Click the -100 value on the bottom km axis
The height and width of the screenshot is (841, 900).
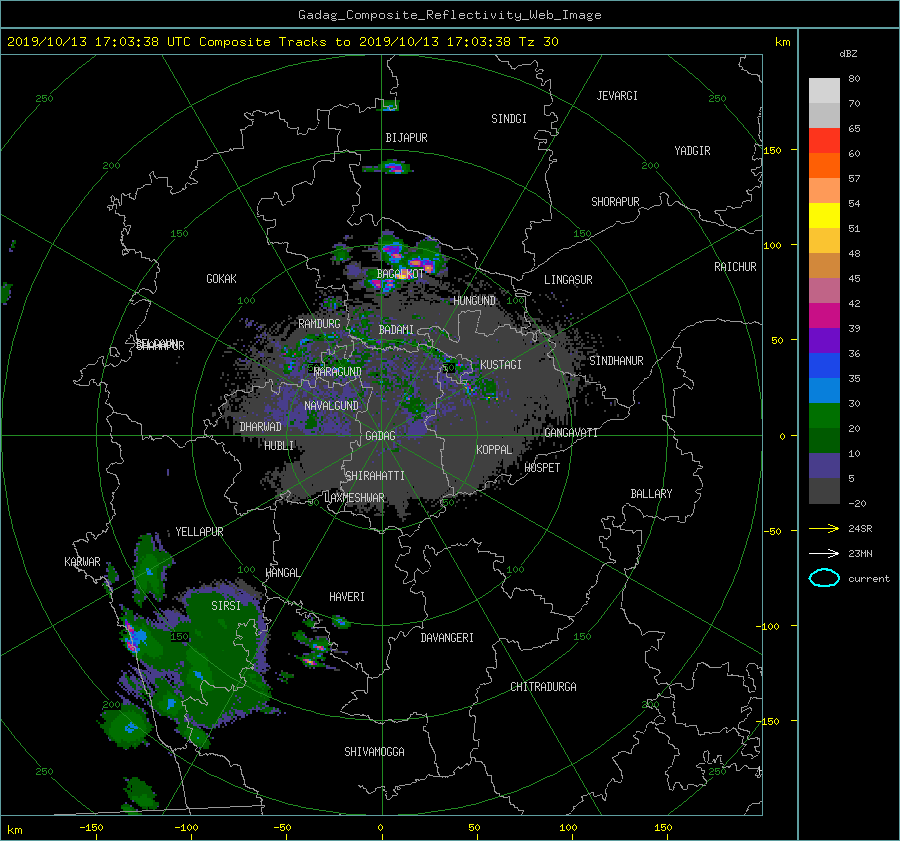185,828
